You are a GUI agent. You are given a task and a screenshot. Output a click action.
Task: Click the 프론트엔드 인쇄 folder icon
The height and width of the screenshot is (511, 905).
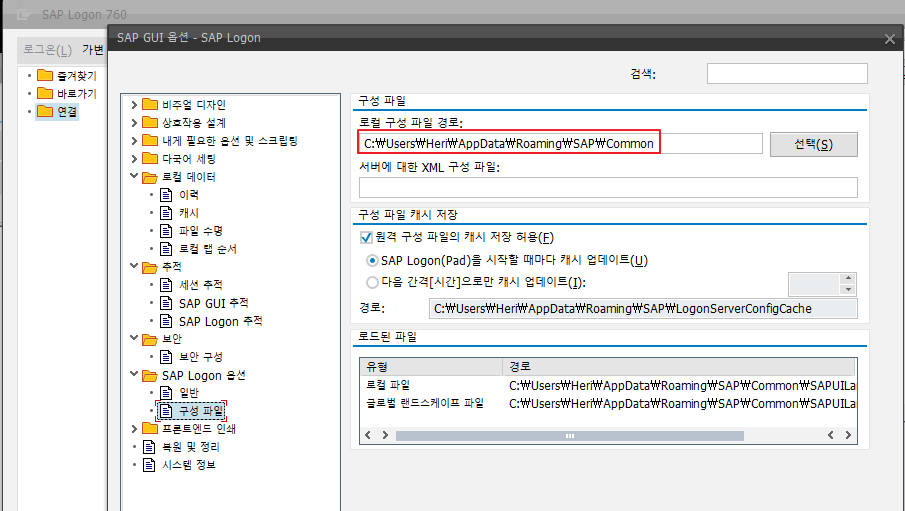tap(150, 428)
